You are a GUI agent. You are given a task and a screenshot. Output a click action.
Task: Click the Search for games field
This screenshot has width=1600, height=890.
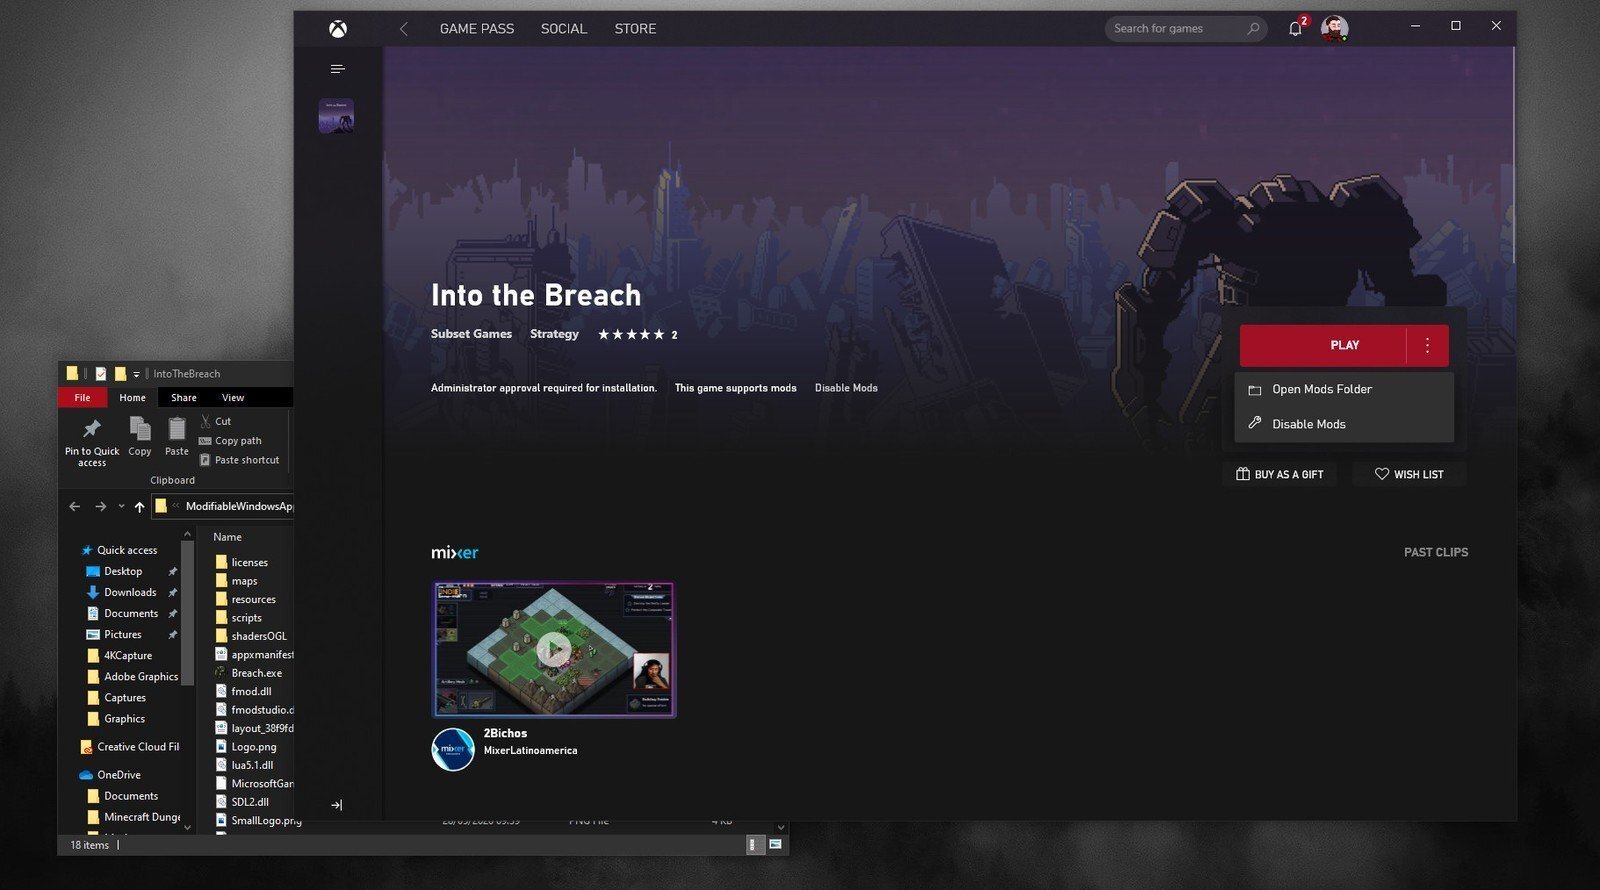[x=1176, y=29]
